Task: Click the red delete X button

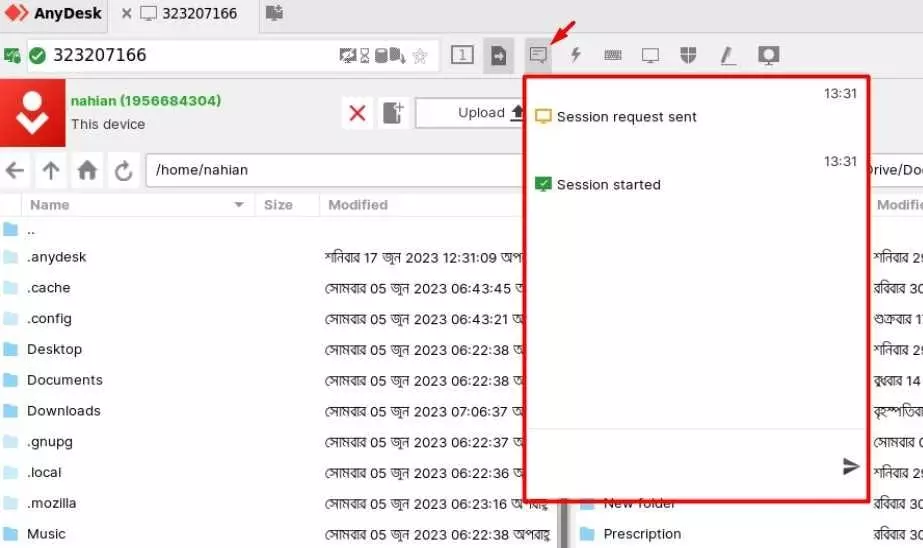Action: 357,112
